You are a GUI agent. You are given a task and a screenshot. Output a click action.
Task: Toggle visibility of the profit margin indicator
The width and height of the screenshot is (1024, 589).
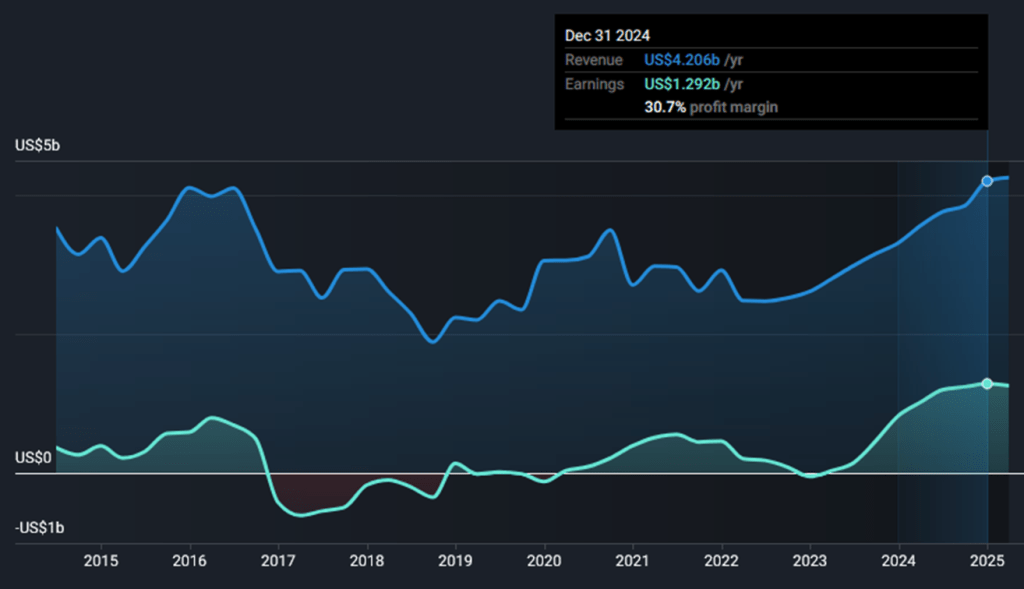712,107
